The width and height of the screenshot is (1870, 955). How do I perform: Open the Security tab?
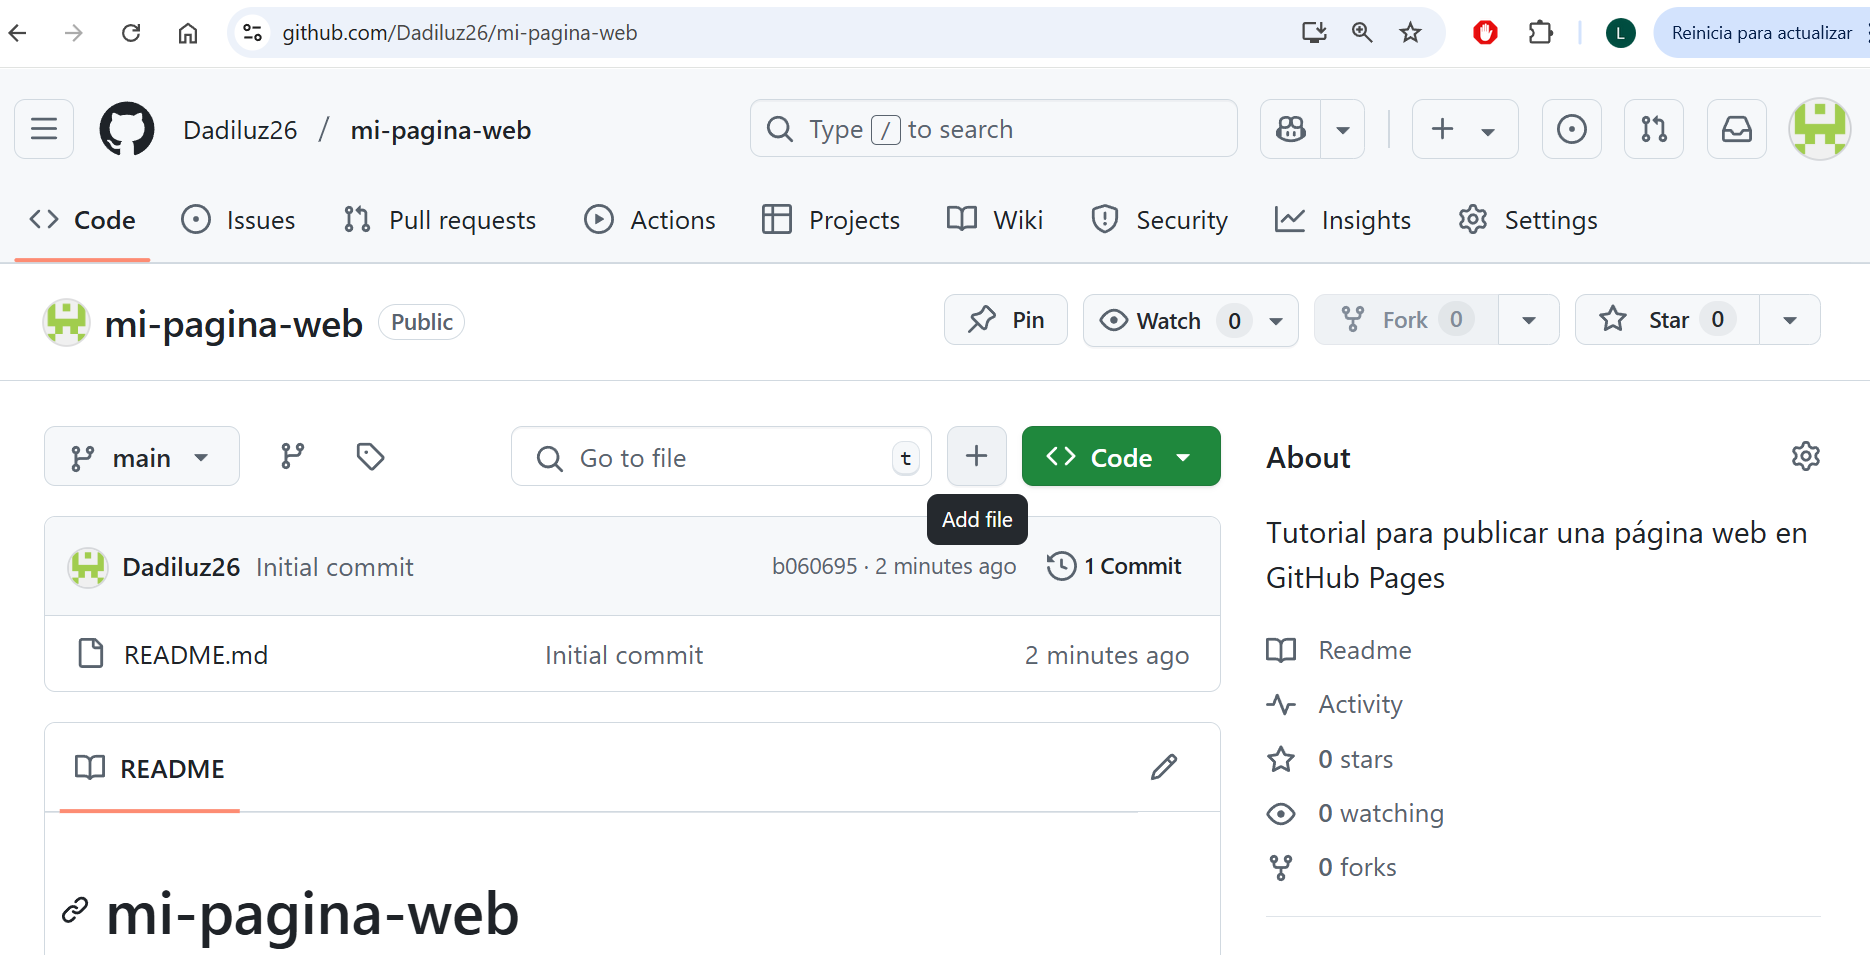[1160, 220]
